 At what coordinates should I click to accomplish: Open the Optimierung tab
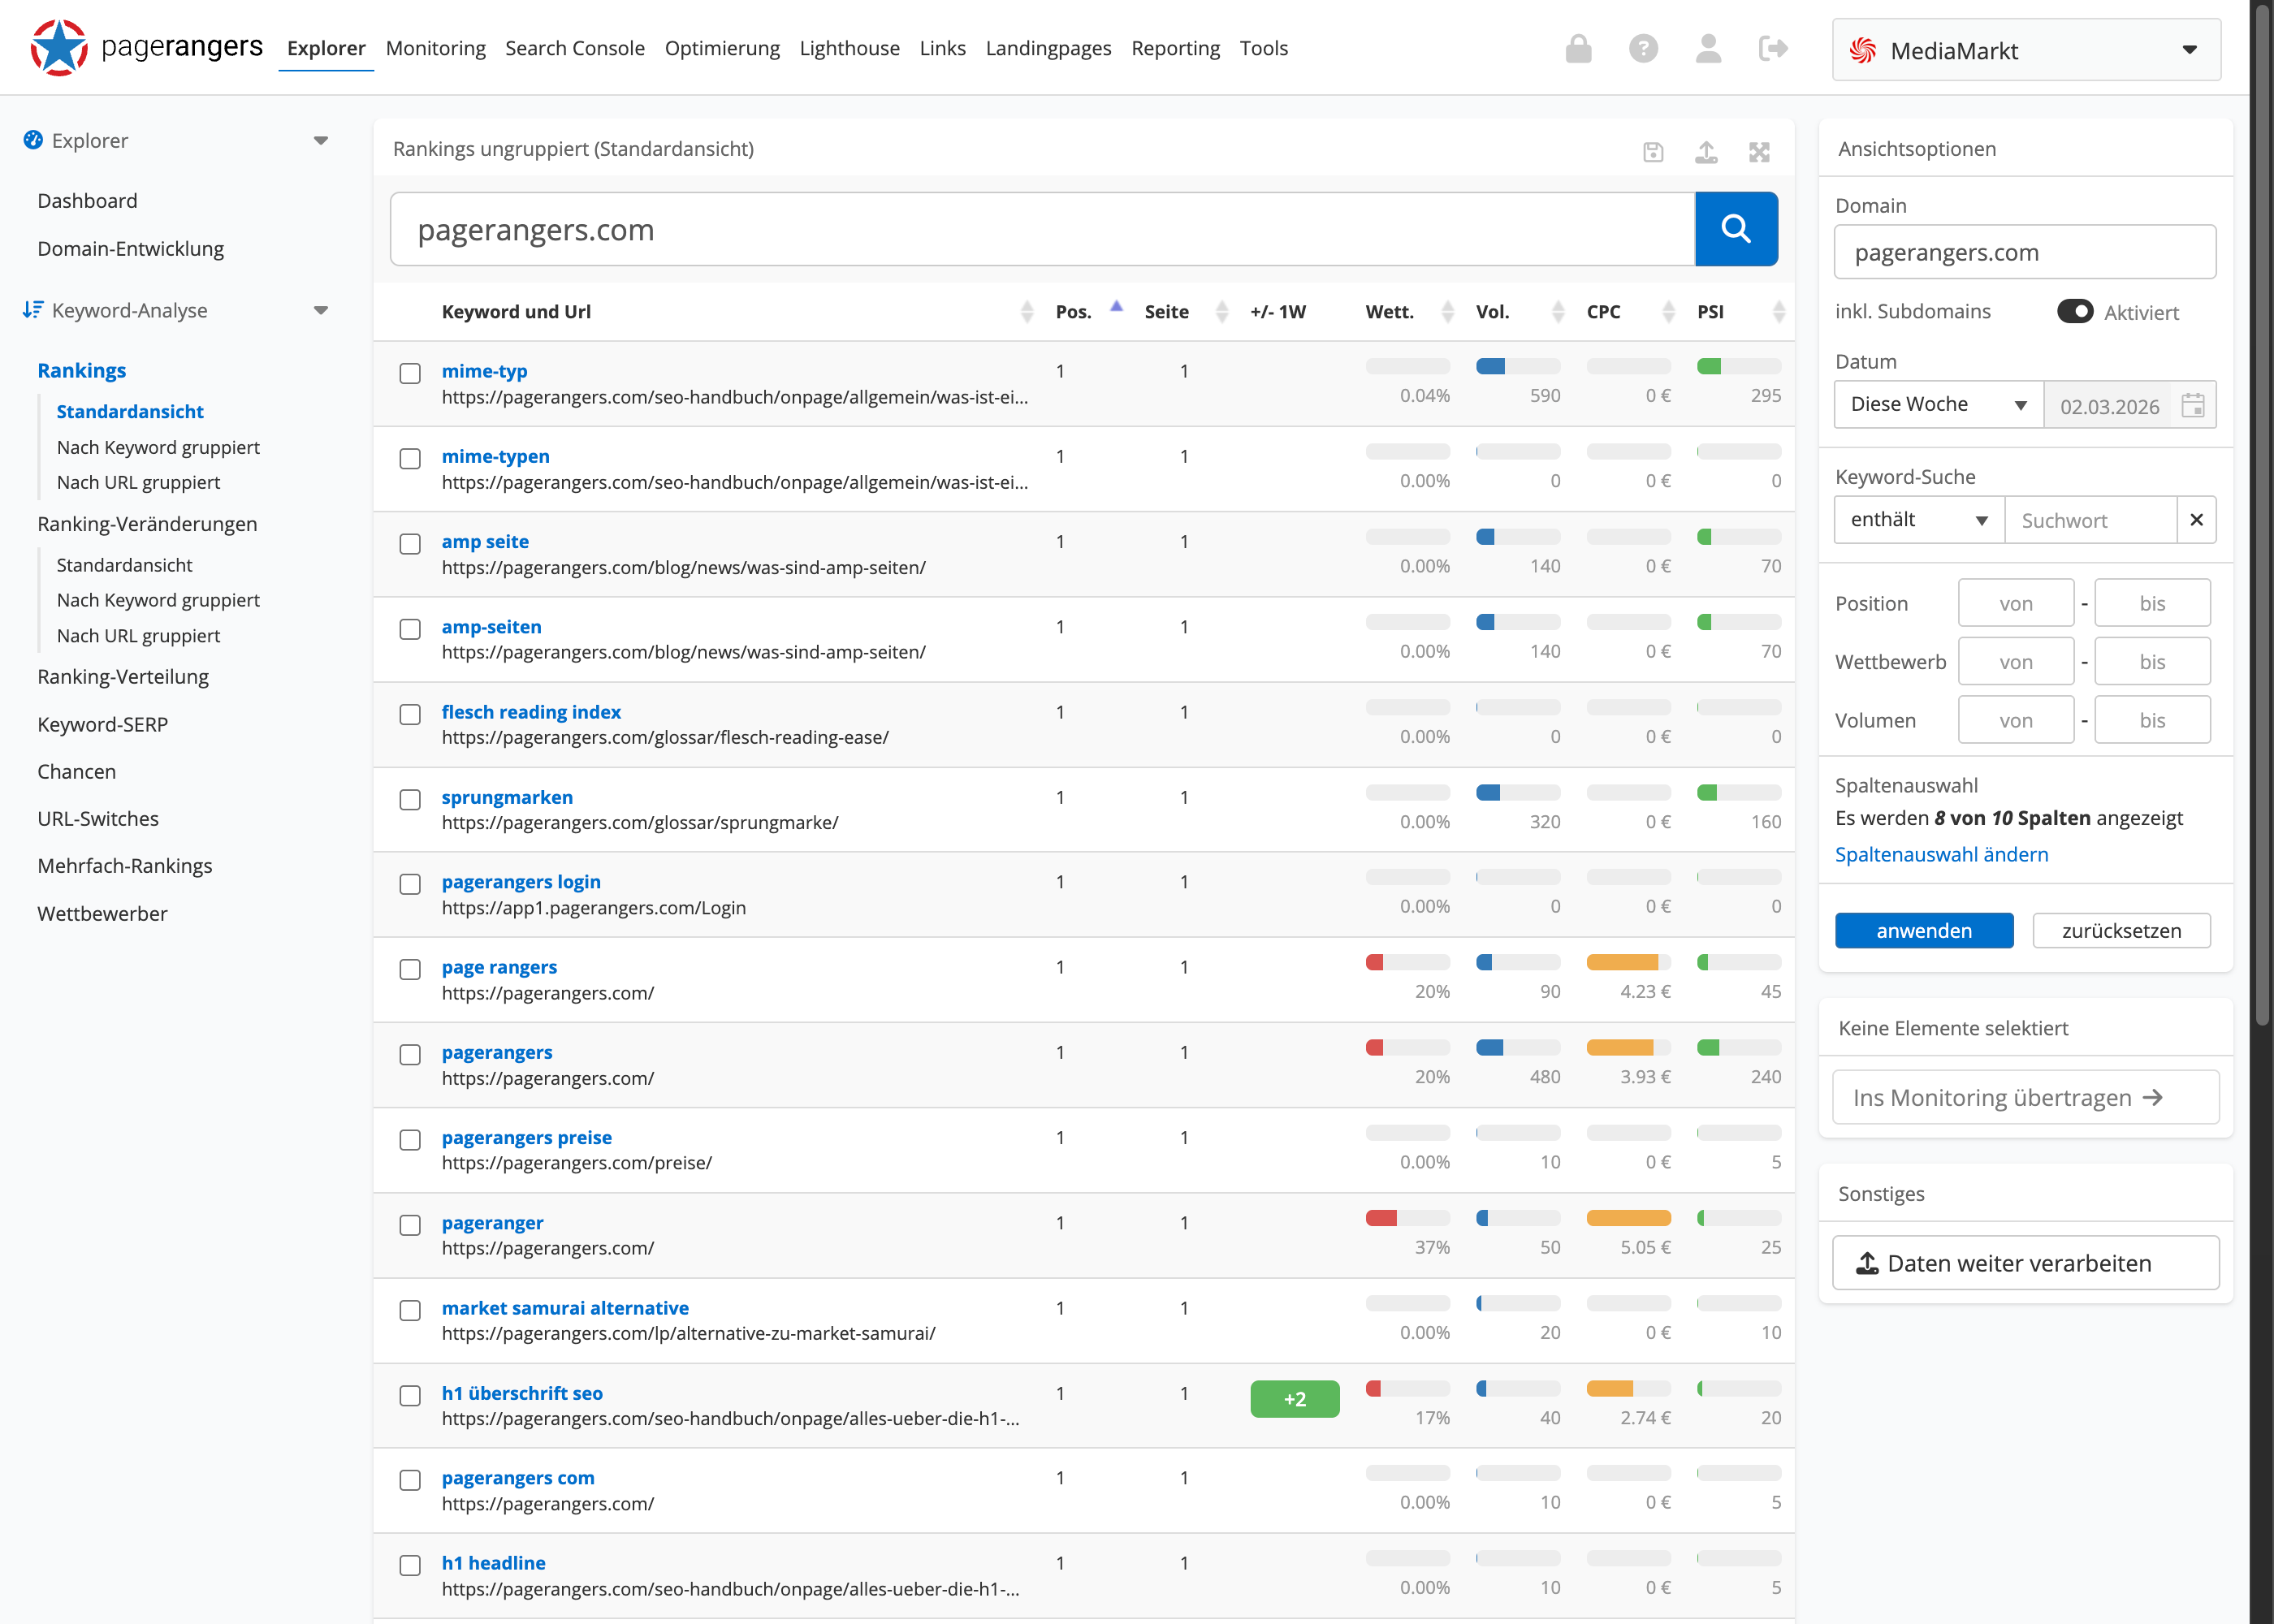pos(722,48)
